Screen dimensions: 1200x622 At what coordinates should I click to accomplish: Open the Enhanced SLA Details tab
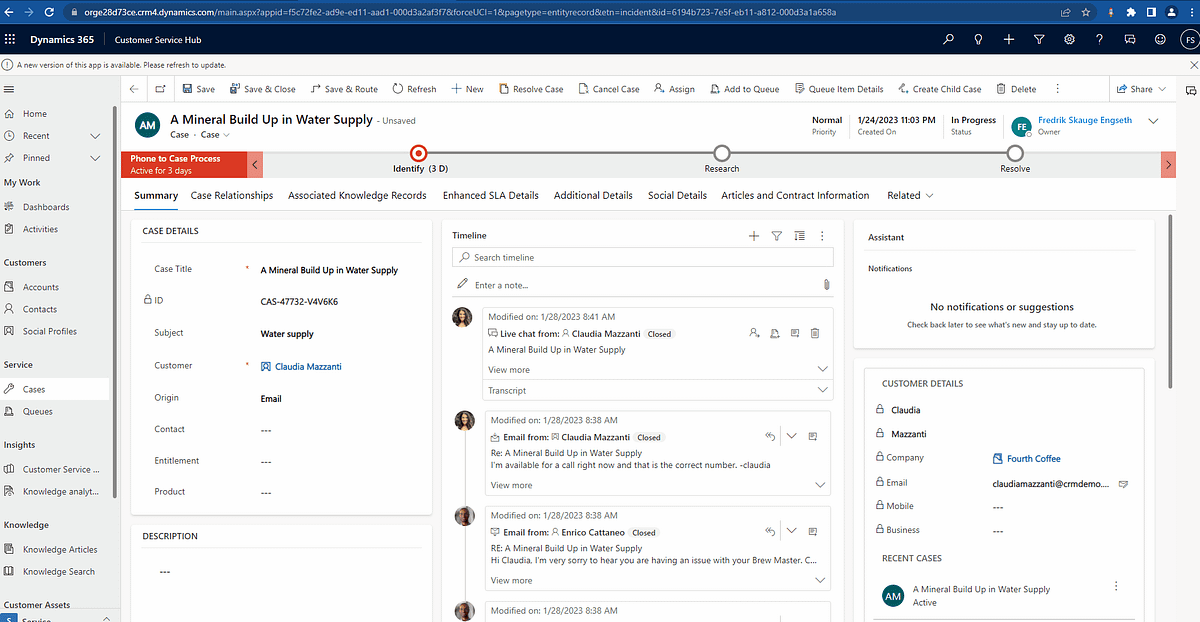pos(490,195)
